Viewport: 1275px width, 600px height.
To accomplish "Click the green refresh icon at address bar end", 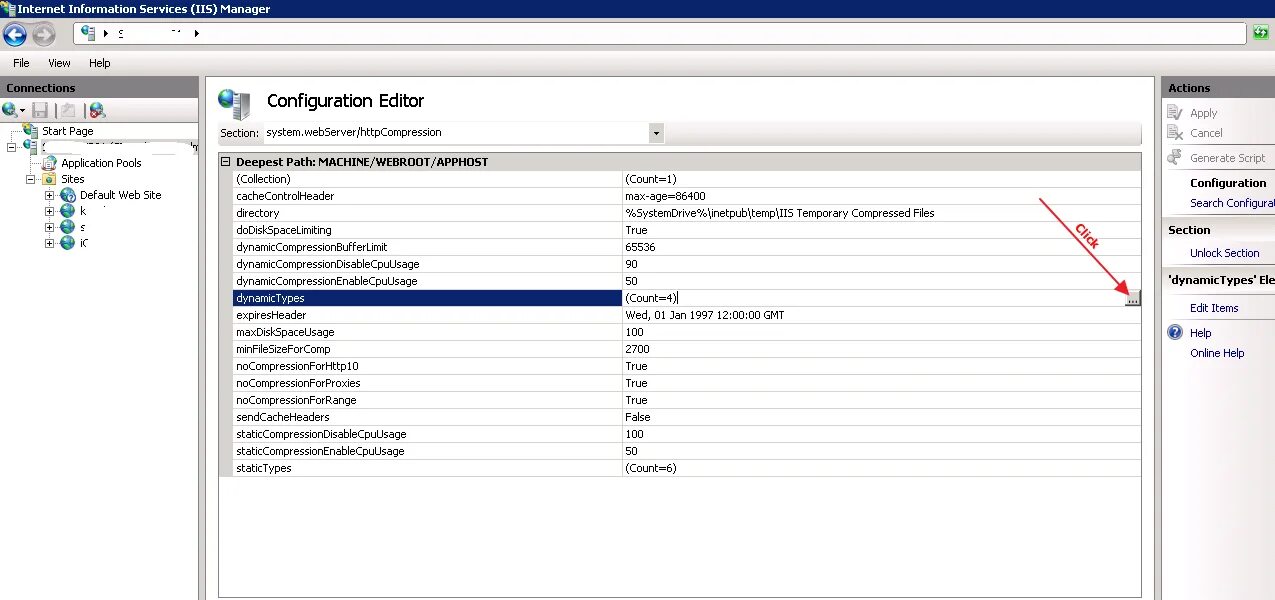I will point(1261,33).
